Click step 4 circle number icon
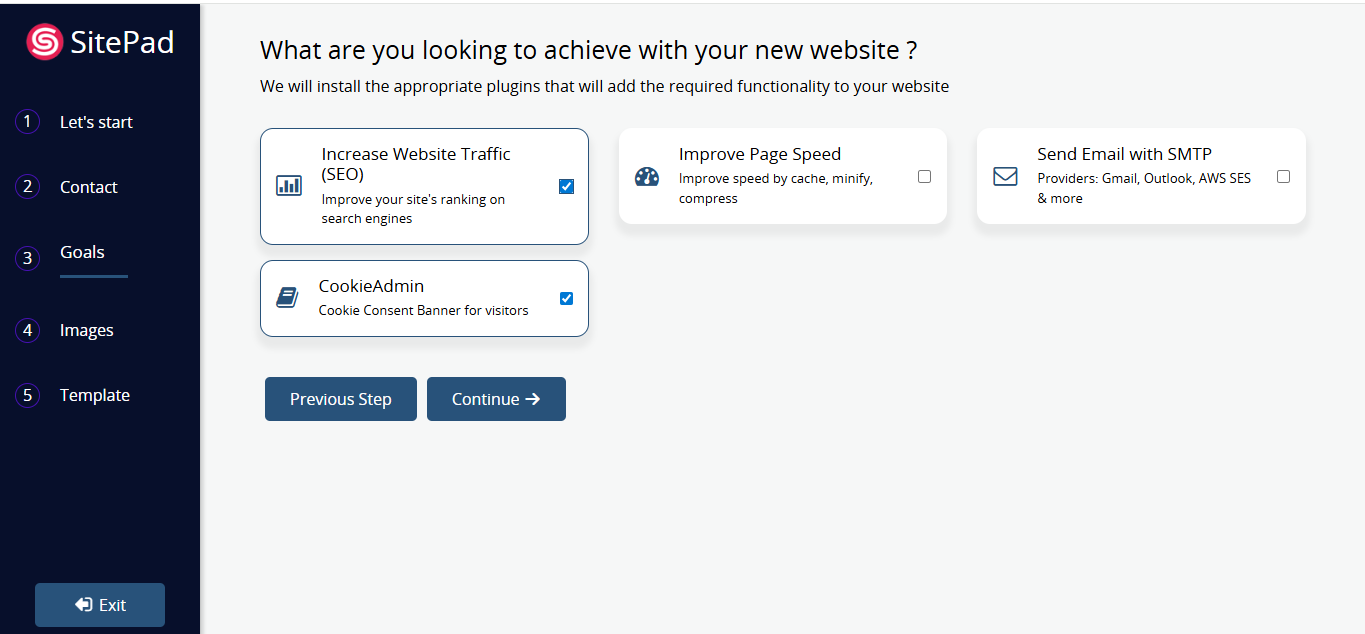 click(x=27, y=330)
